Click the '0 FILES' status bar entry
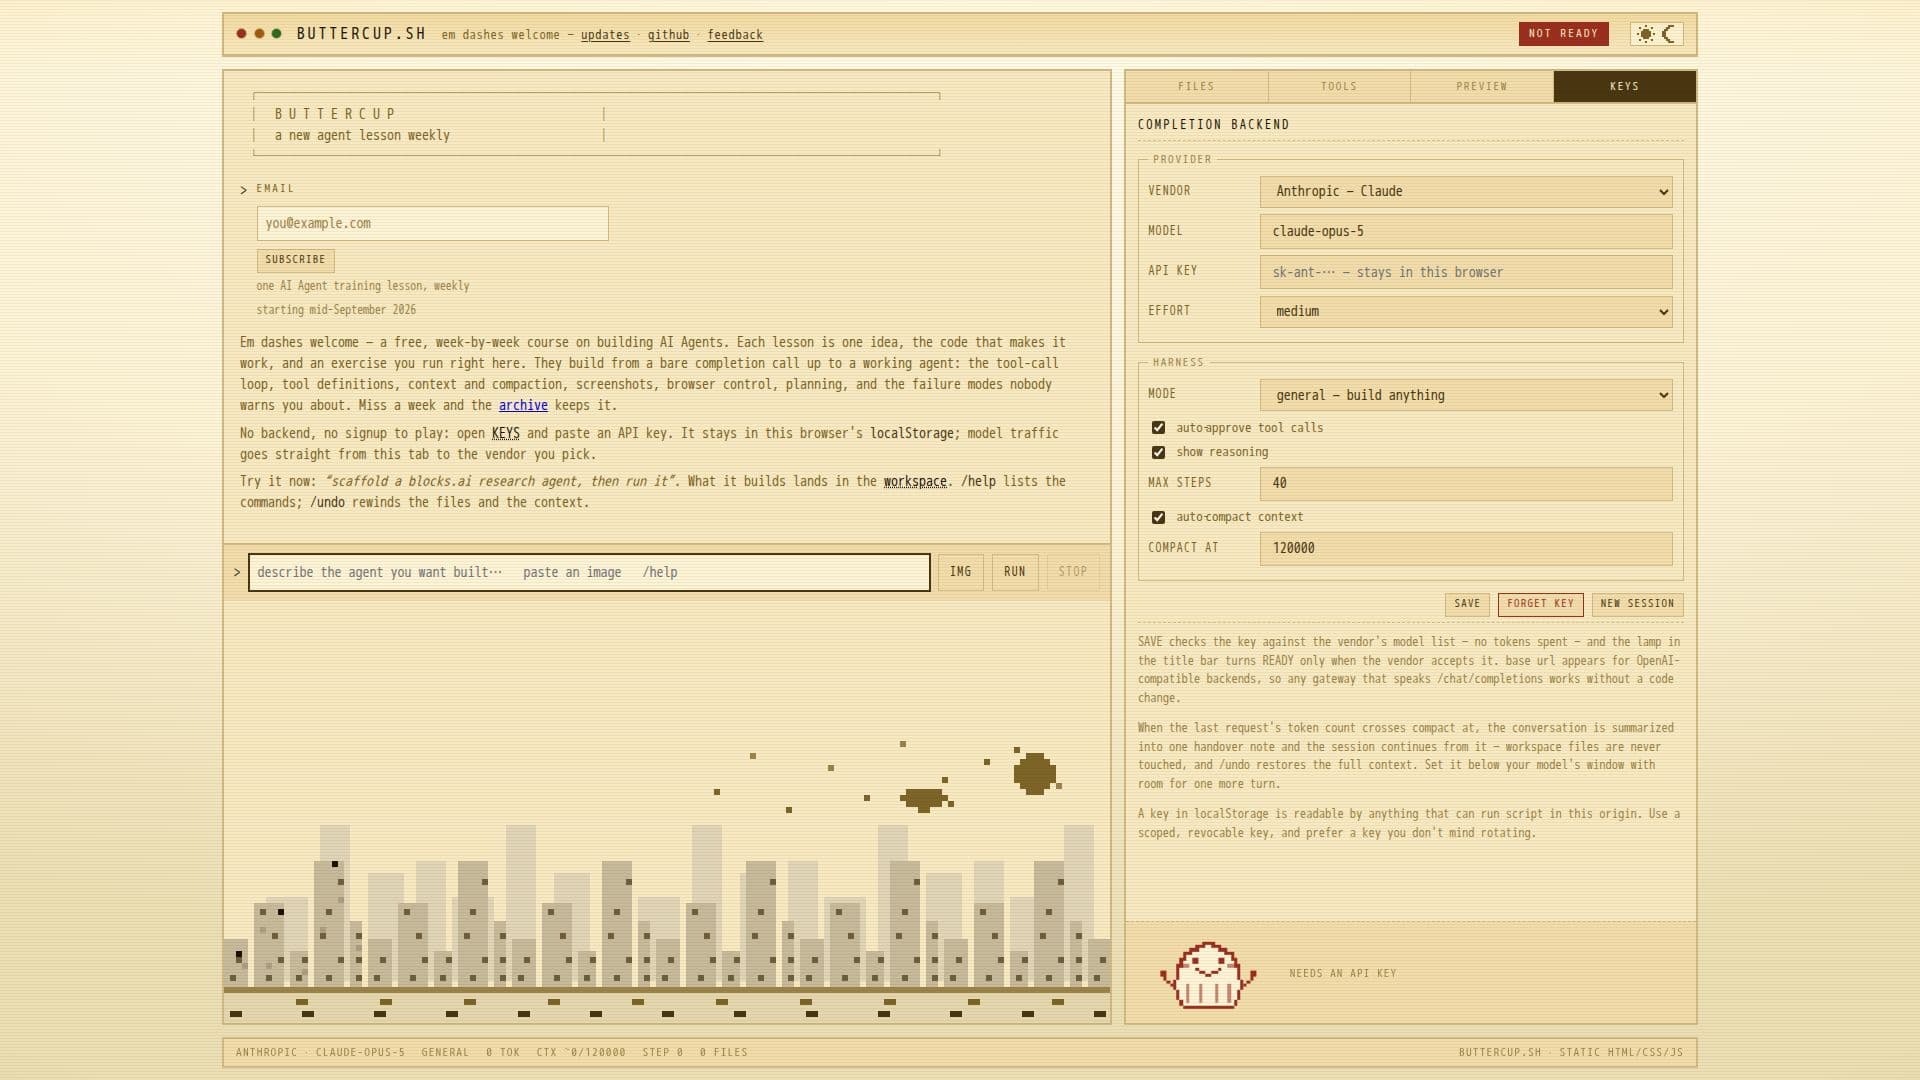The image size is (1920, 1080). pos(723,1053)
